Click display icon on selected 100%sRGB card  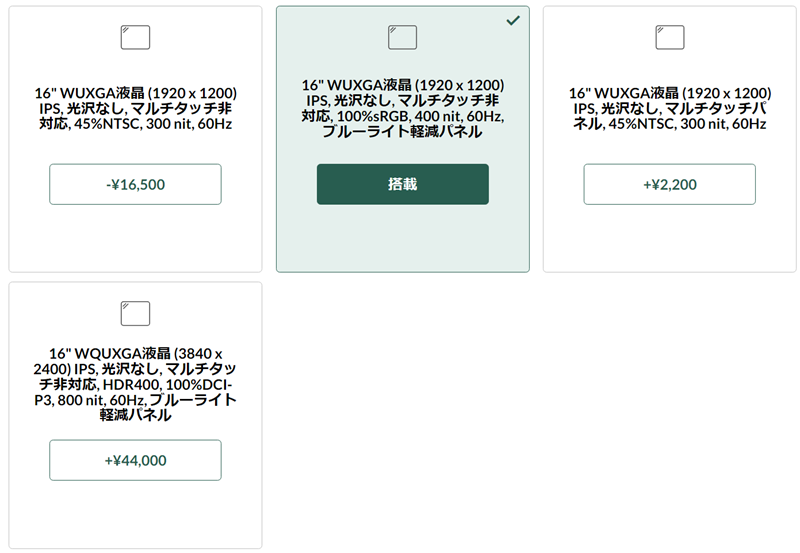tap(403, 37)
